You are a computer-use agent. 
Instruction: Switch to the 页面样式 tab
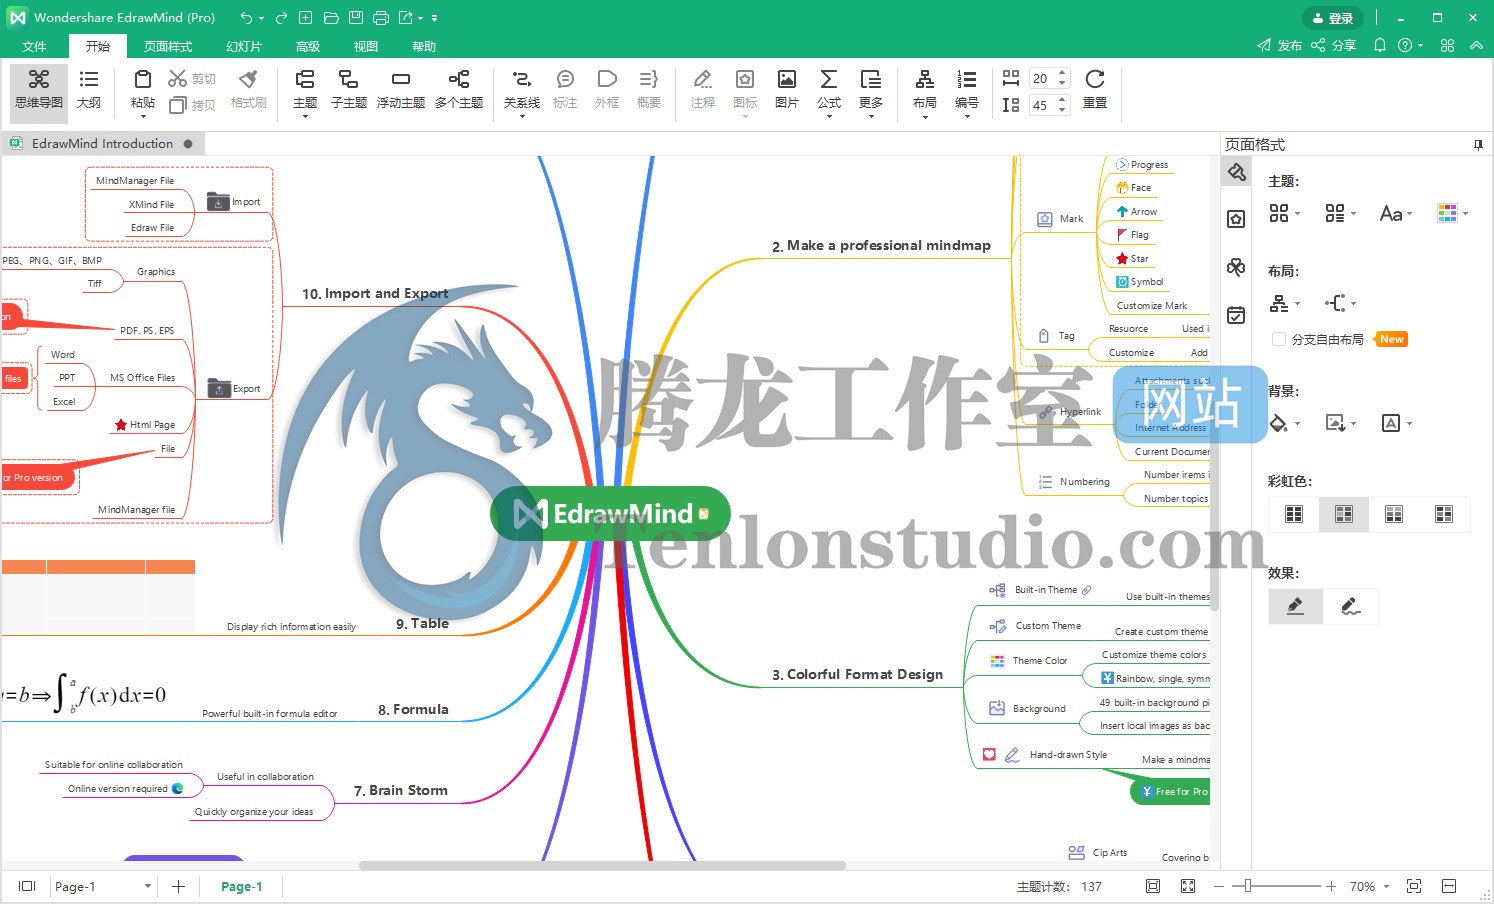coord(168,46)
